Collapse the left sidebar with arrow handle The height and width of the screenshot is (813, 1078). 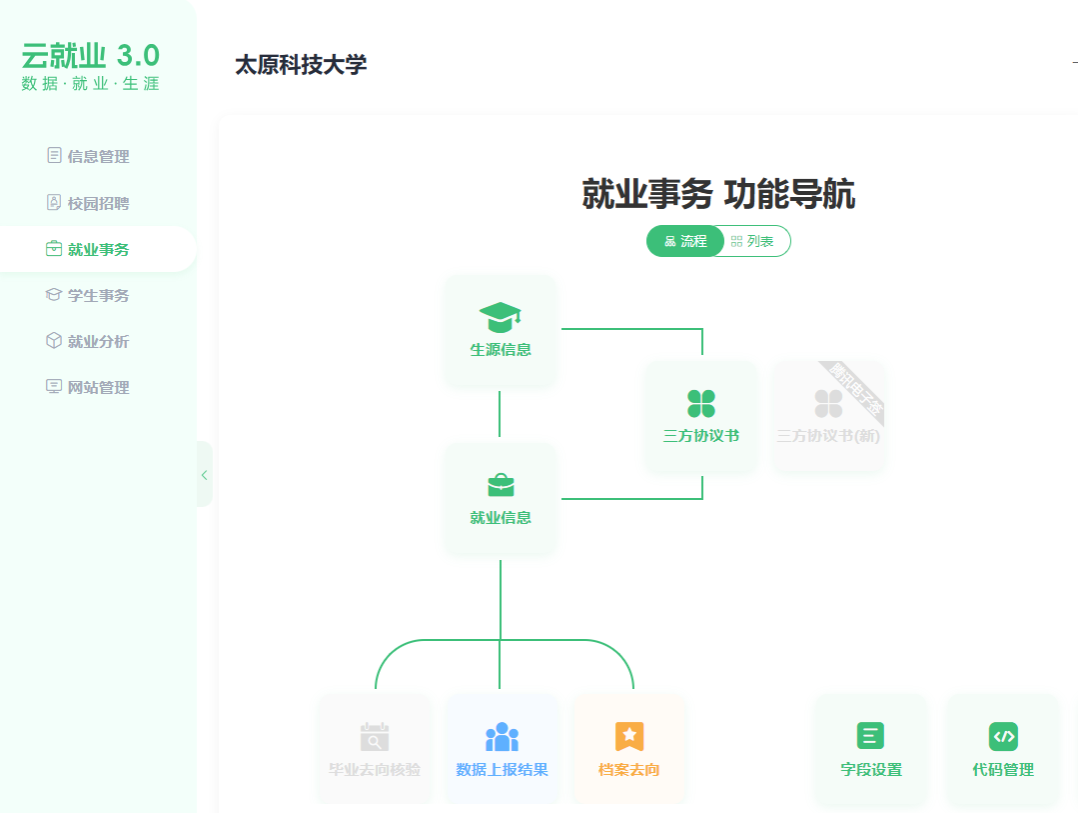[x=204, y=475]
